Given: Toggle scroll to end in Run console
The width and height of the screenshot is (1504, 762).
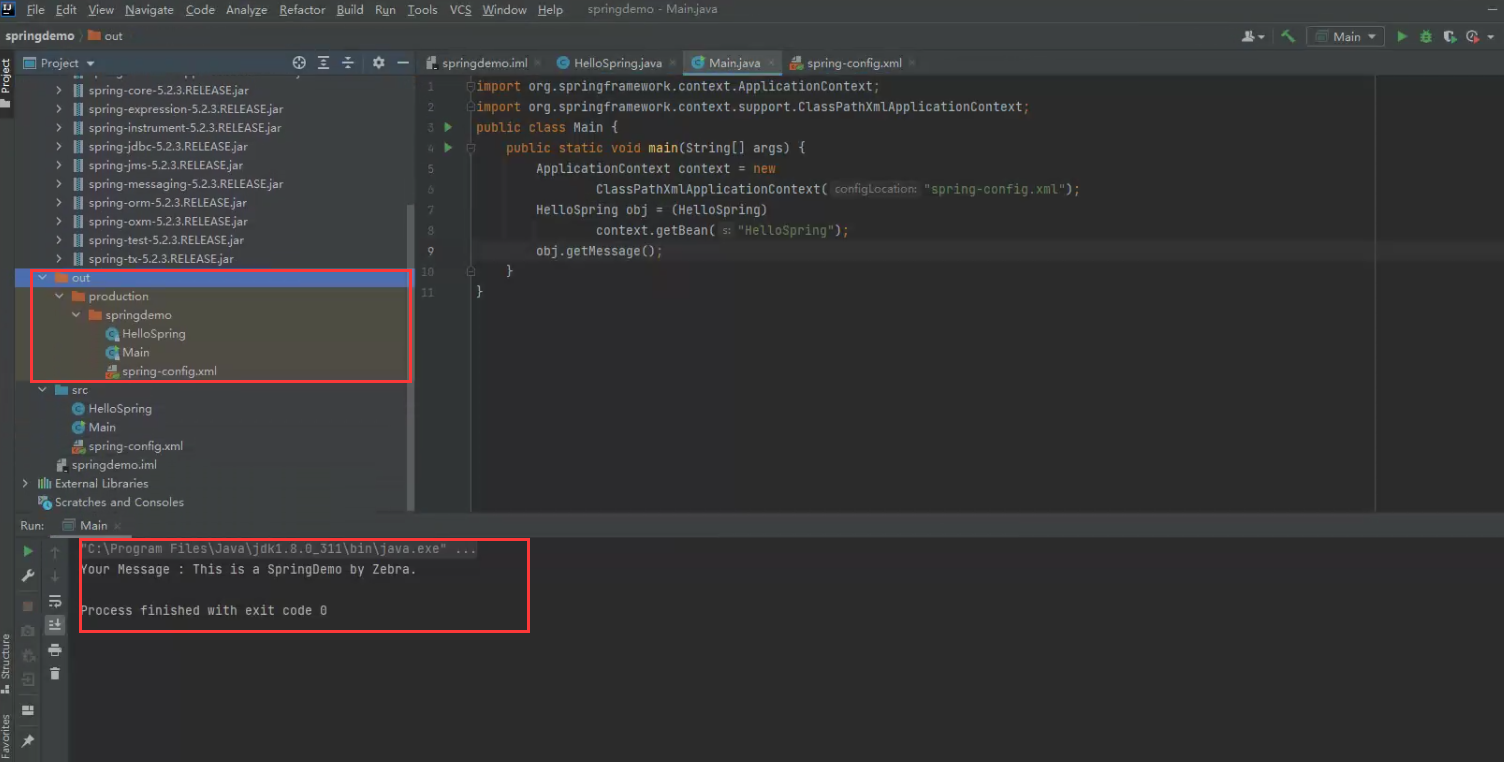Looking at the screenshot, I should click(55, 625).
